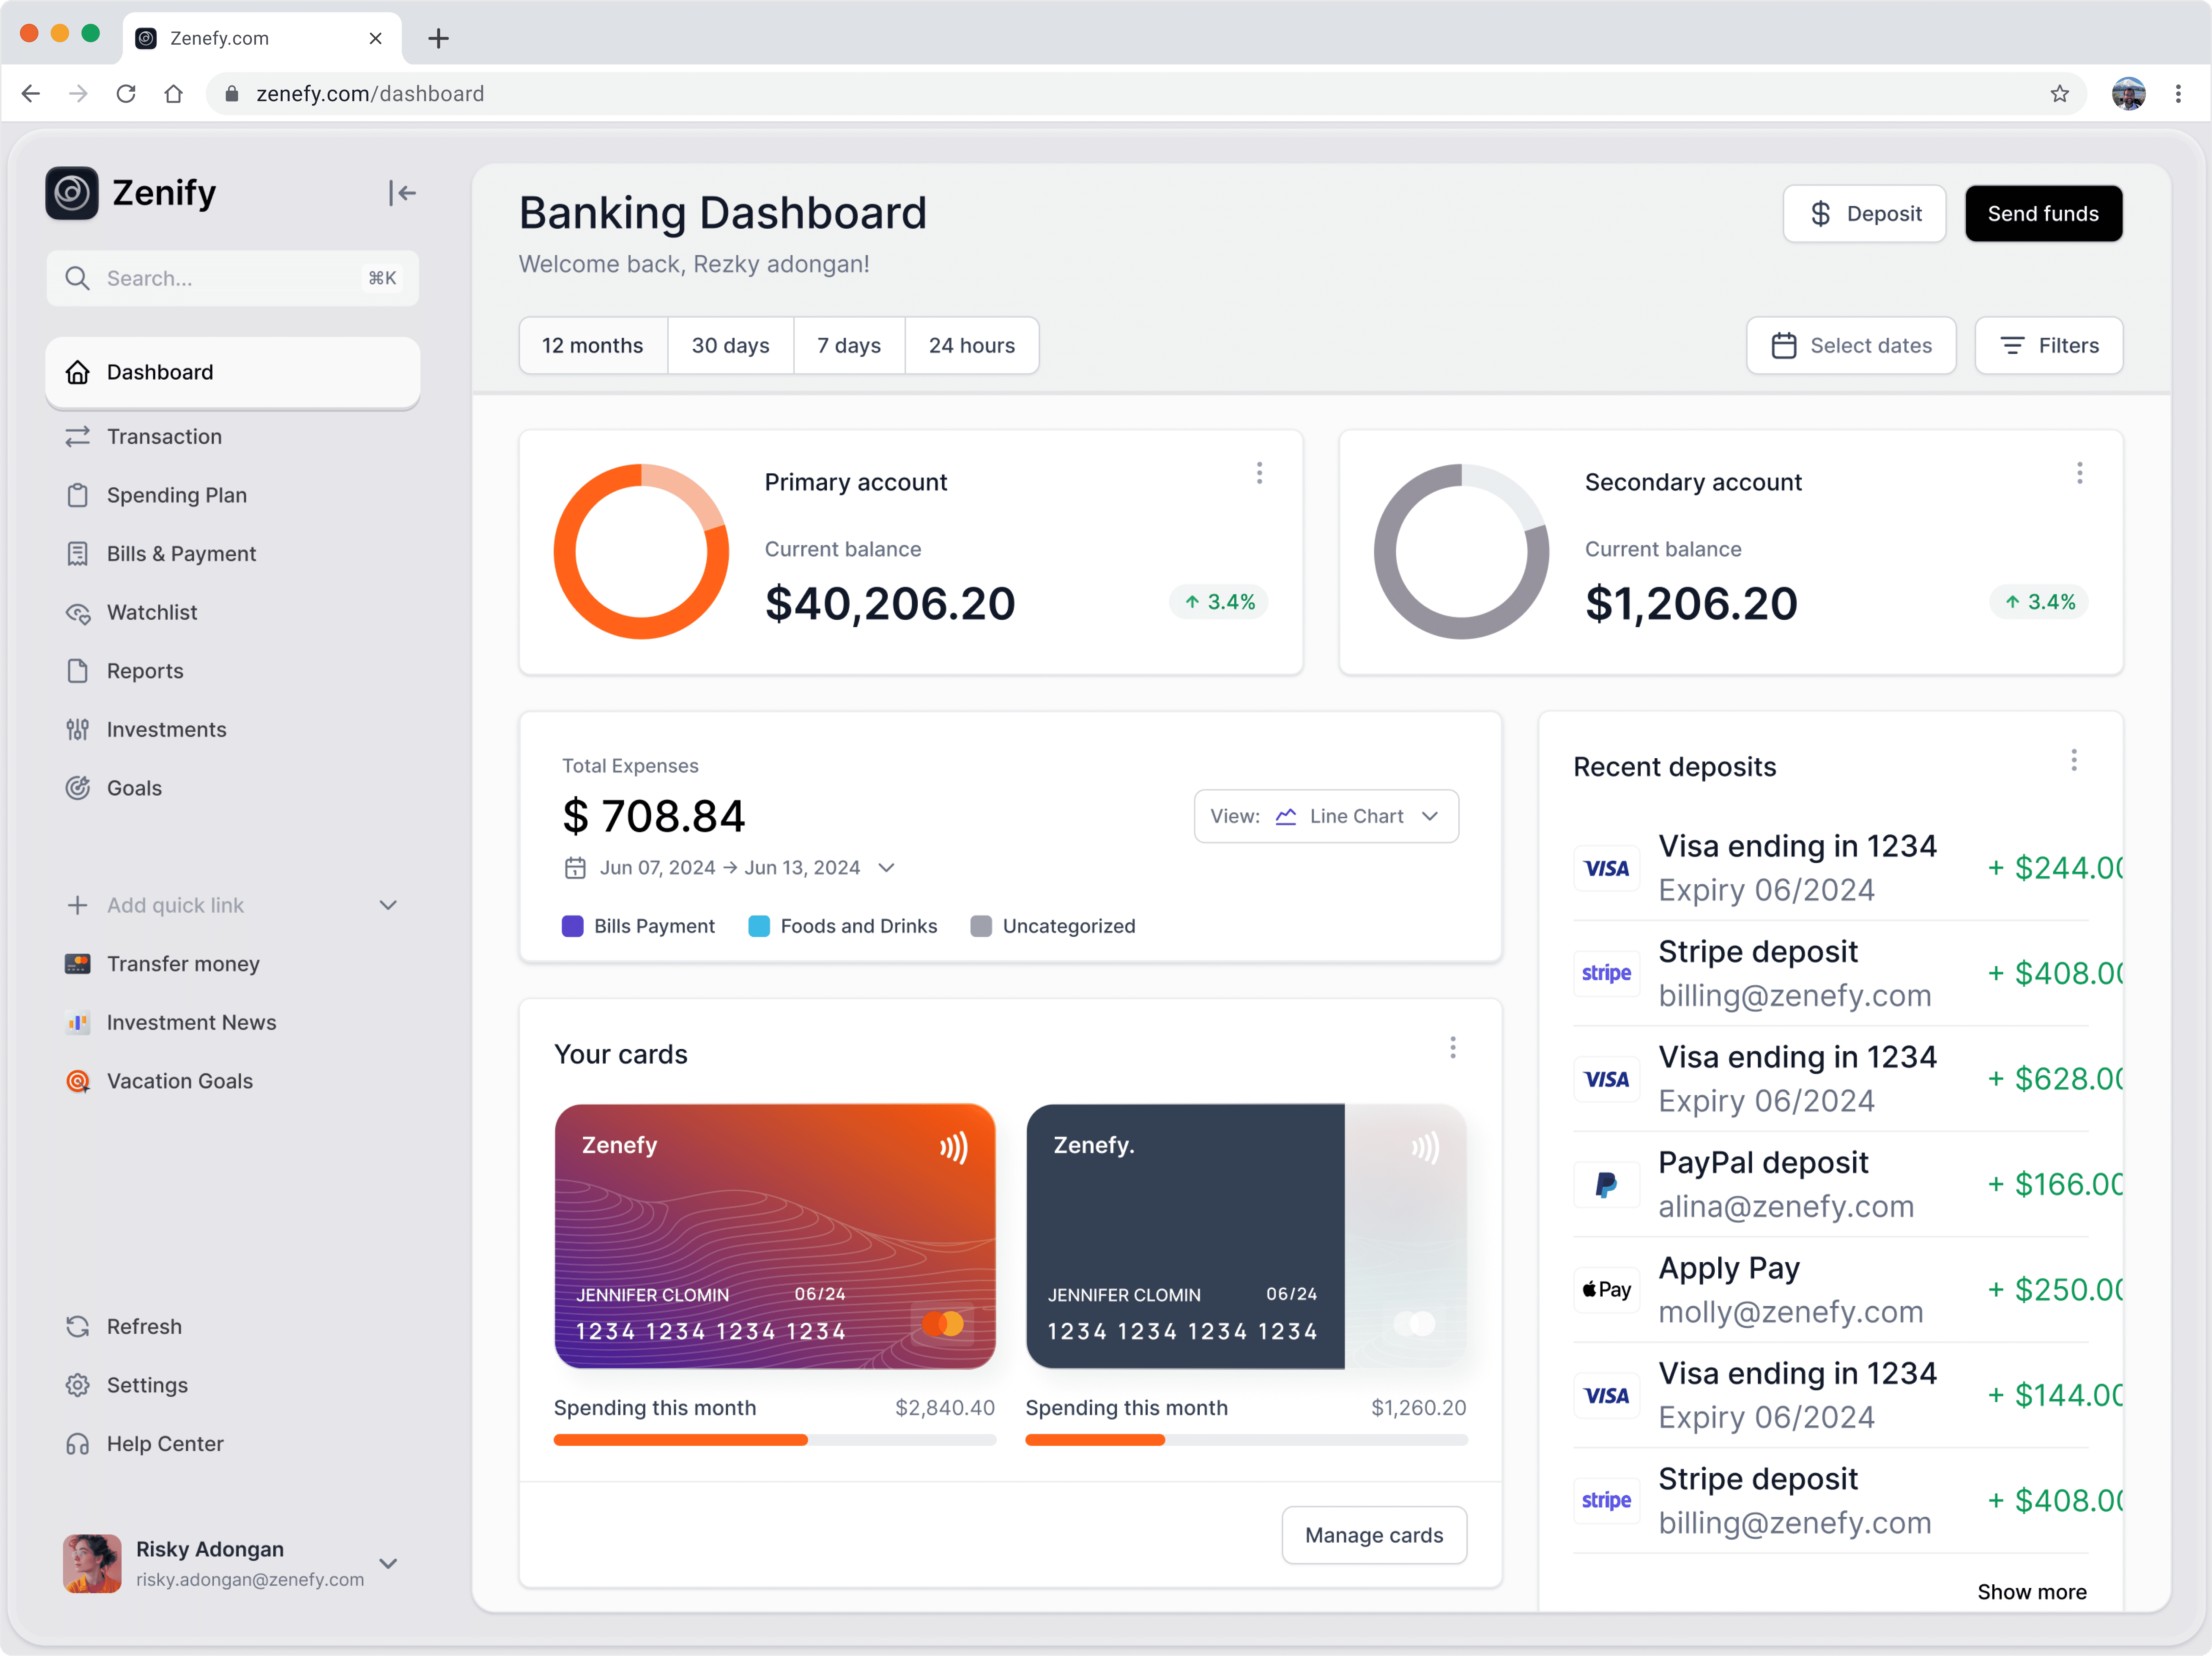Toggle the Foods and Drinks legend swatch
This screenshot has width=2212, height=1656.
(x=759, y=926)
